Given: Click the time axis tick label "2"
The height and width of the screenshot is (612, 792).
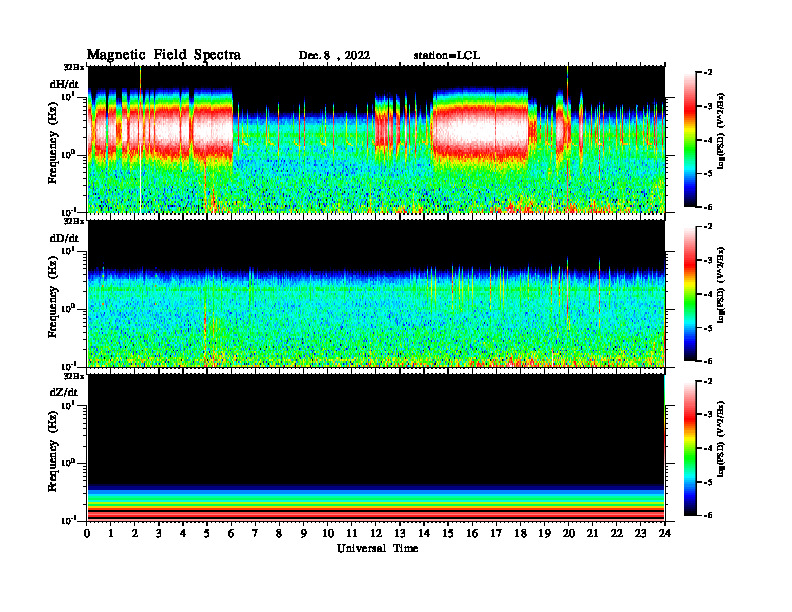Looking at the screenshot, I should (x=135, y=533).
